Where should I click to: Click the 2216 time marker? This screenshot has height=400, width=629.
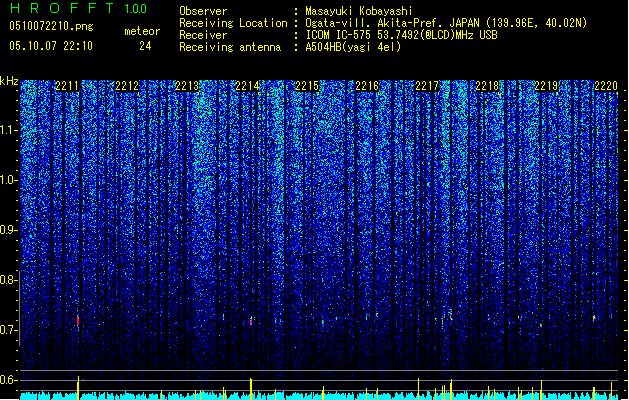(x=367, y=86)
